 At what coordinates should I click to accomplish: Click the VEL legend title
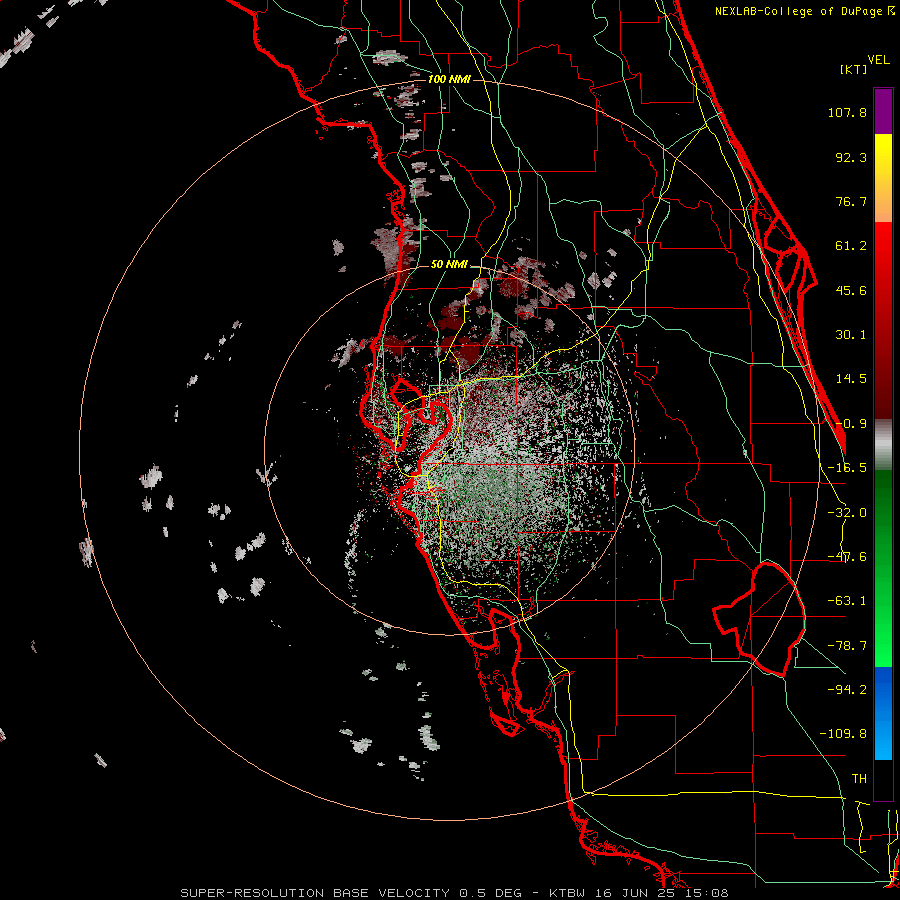tap(878, 60)
